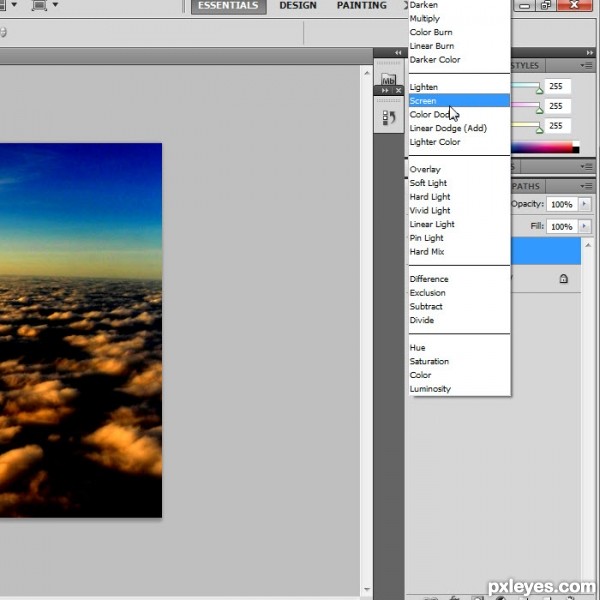The width and height of the screenshot is (600, 600).
Task: Open the Styles panel tab
Action: [x=527, y=65]
